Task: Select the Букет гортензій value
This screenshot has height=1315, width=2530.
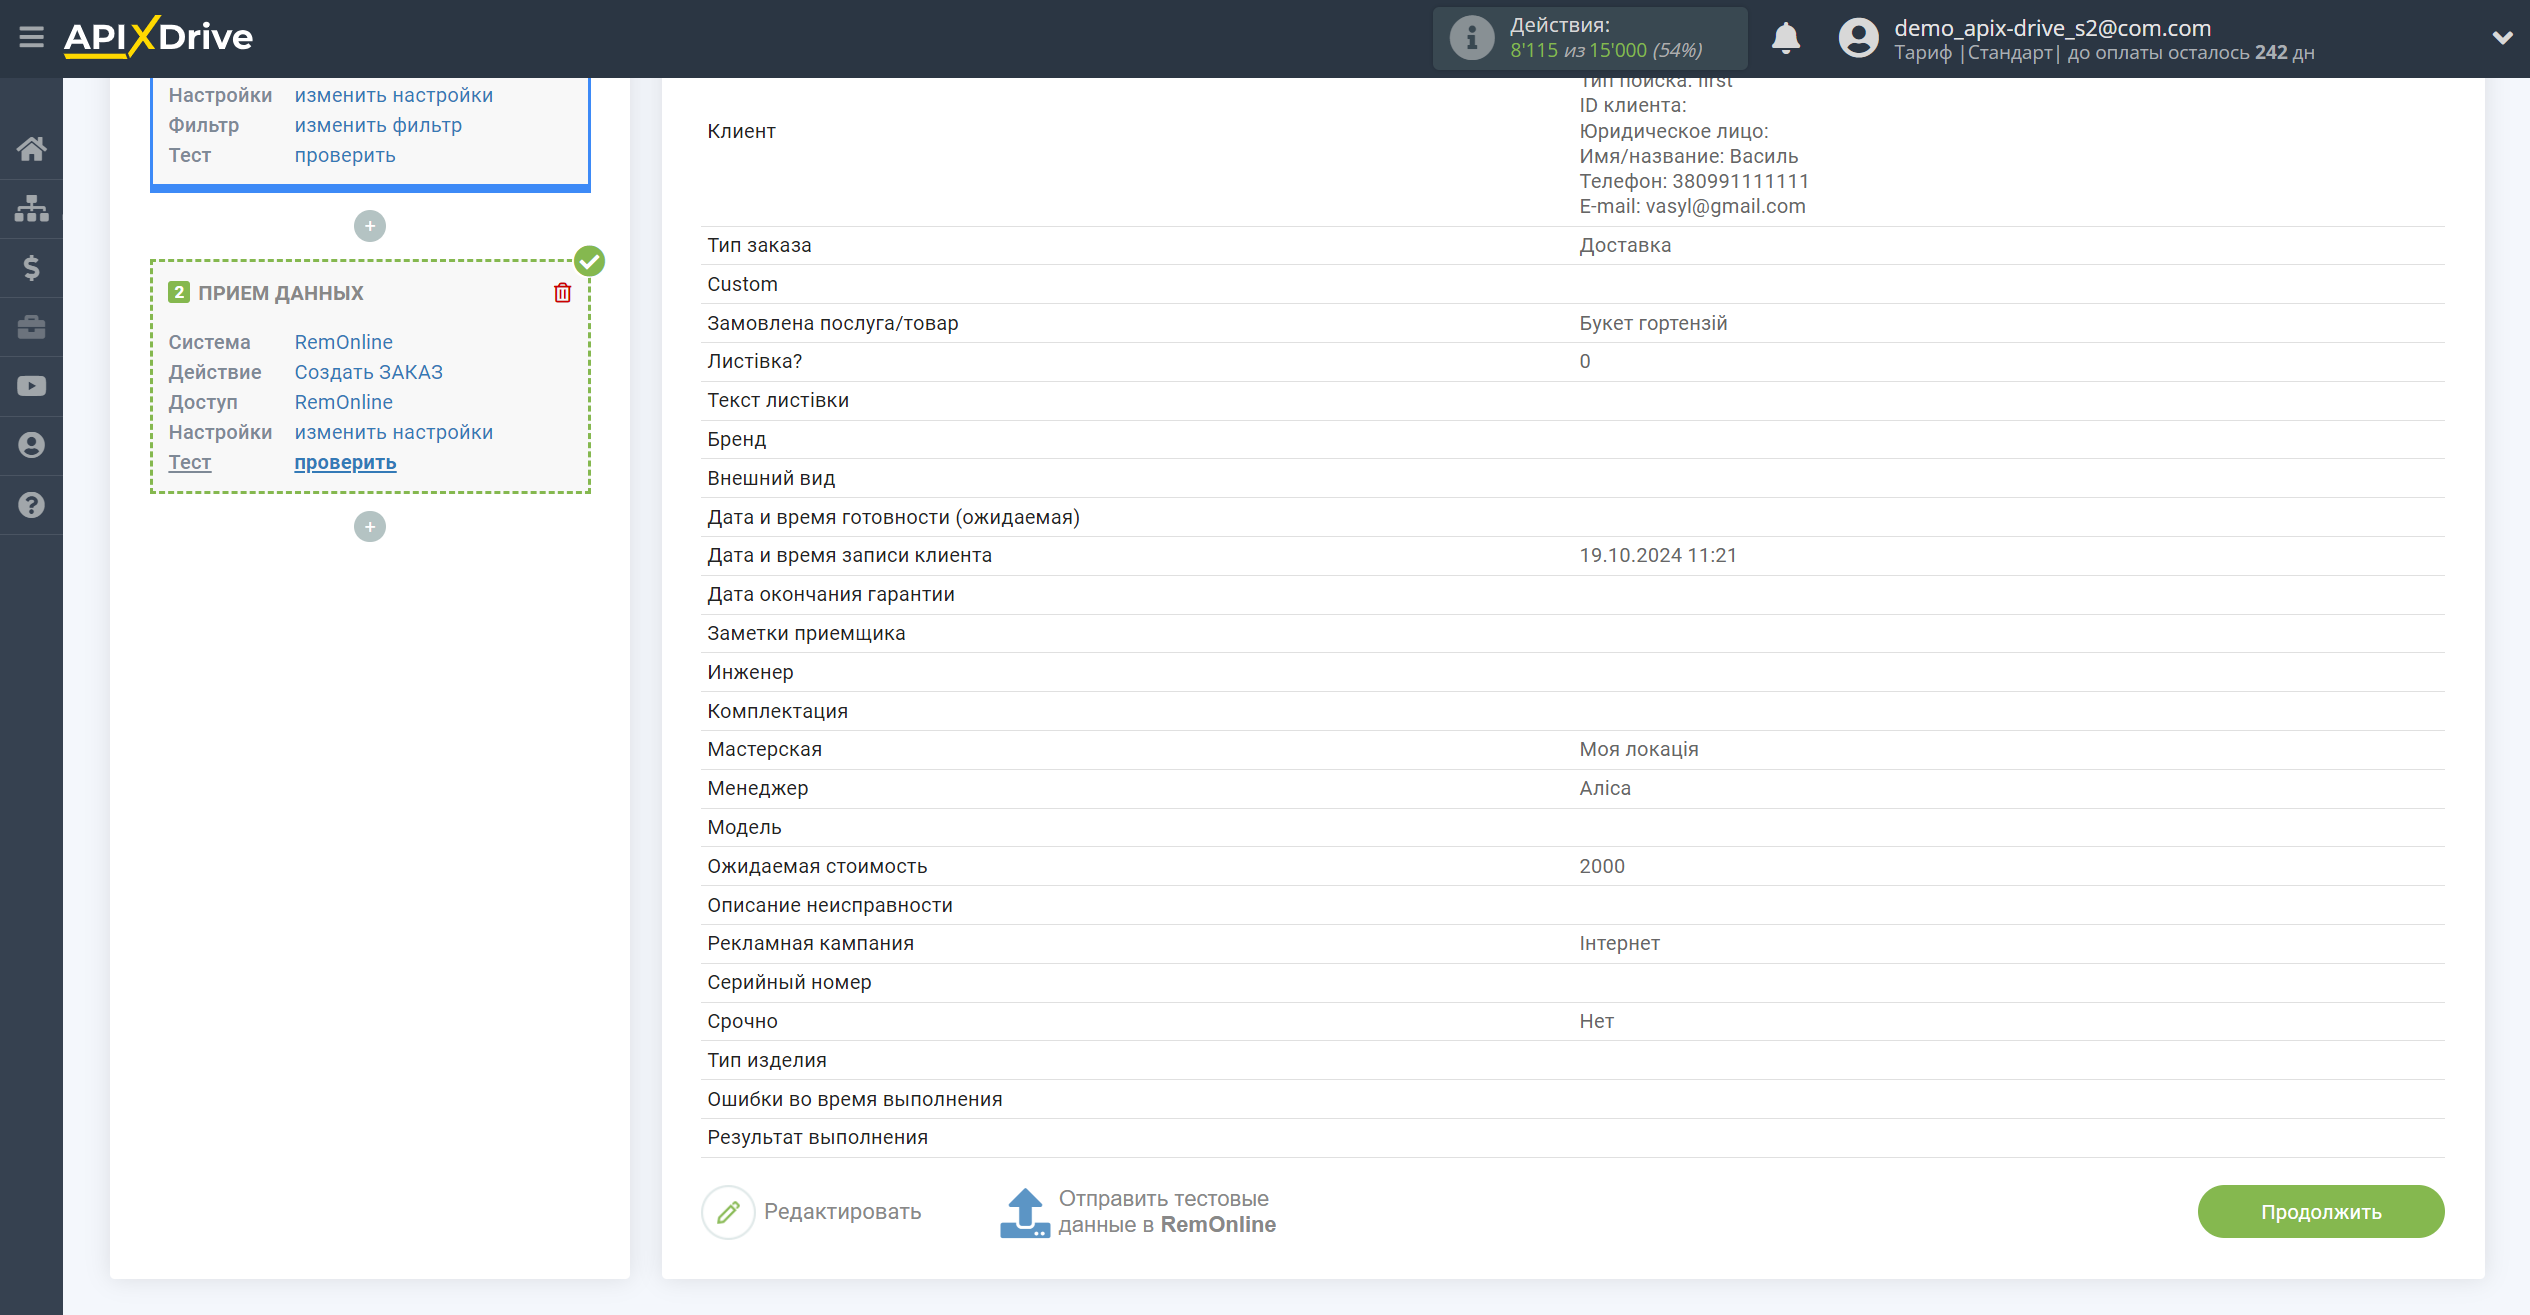Action: pos(1653,323)
